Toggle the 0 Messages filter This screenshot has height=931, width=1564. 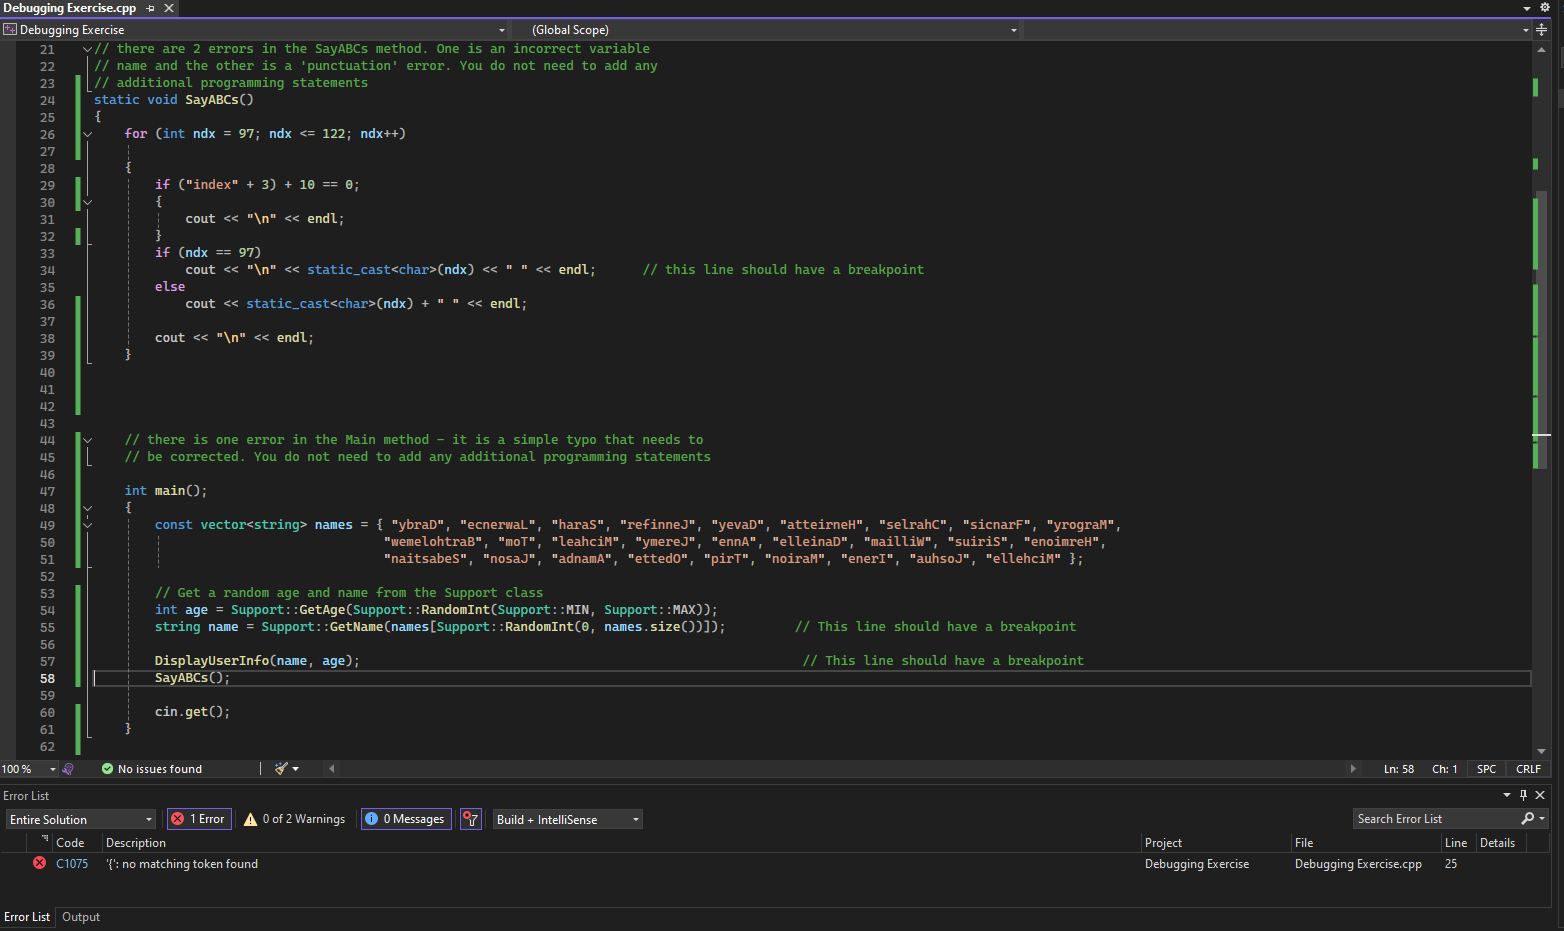(x=405, y=819)
